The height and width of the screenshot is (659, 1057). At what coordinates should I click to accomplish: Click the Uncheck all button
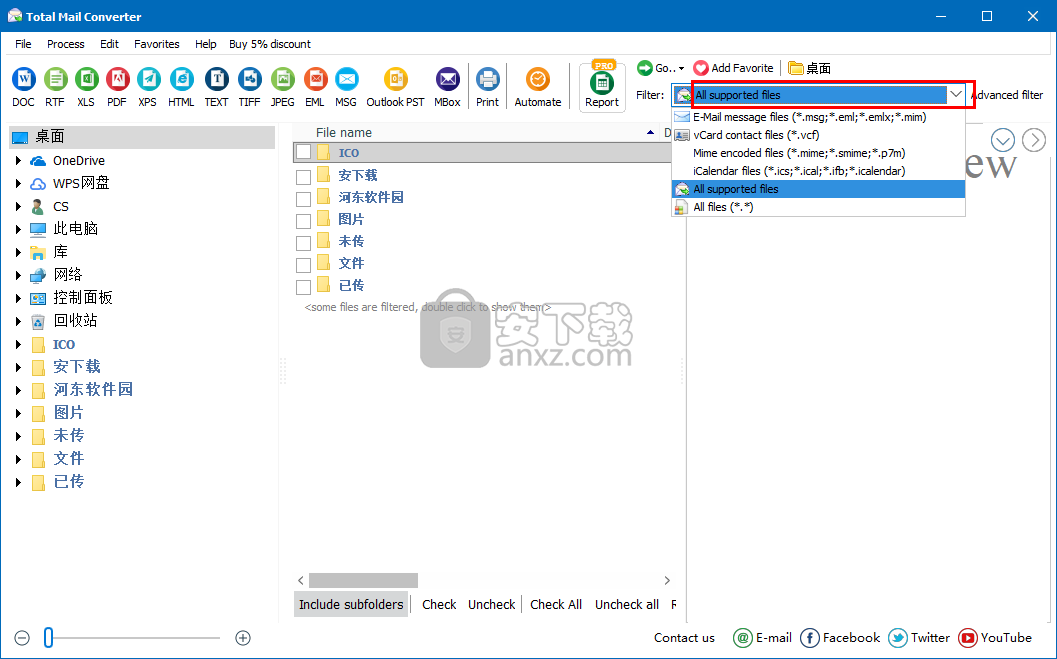coord(627,604)
